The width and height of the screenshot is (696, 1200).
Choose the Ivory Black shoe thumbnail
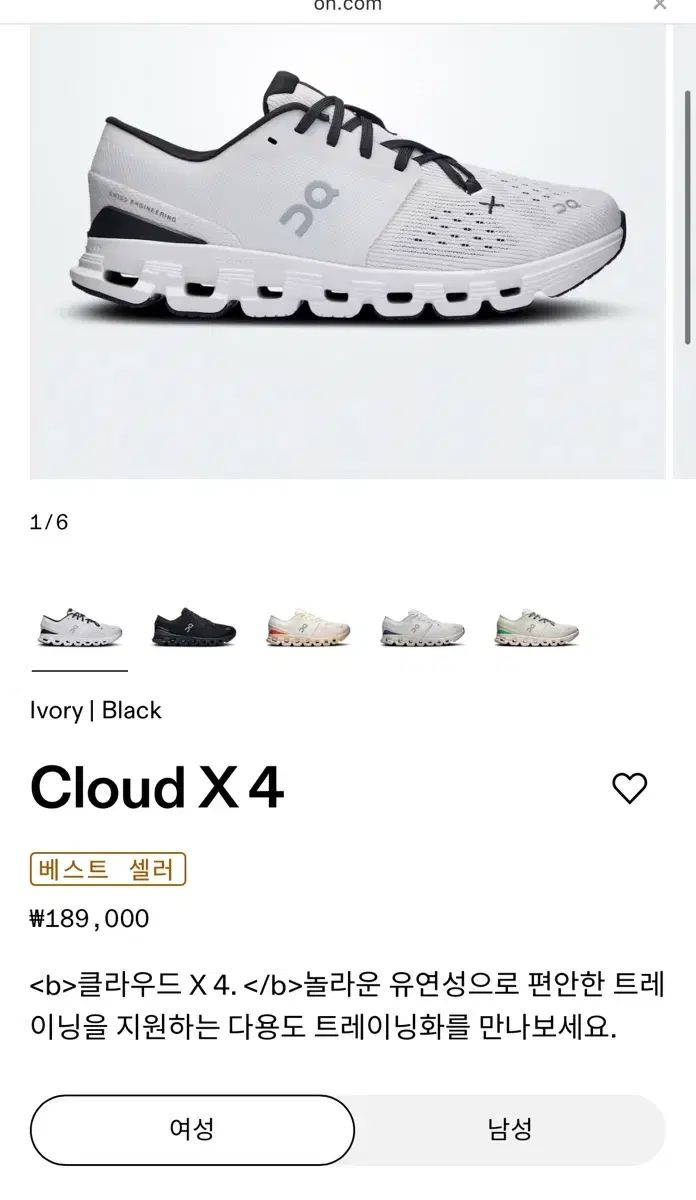coord(80,629)
